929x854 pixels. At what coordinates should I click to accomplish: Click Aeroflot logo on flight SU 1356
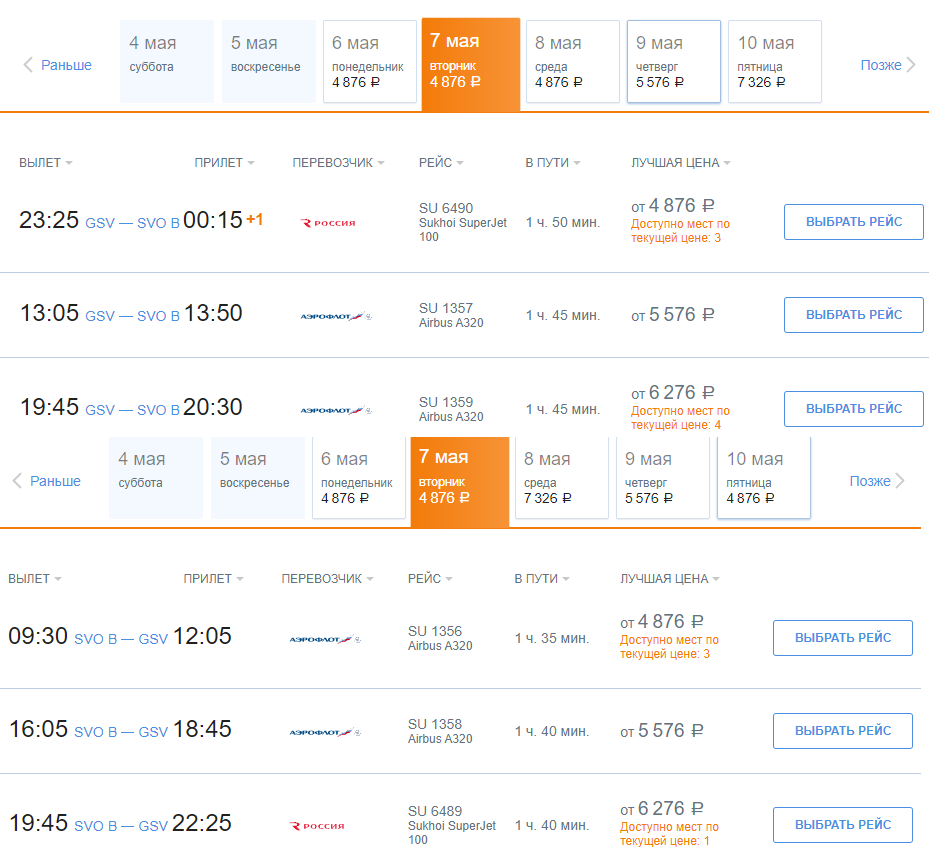coord(325,639)
